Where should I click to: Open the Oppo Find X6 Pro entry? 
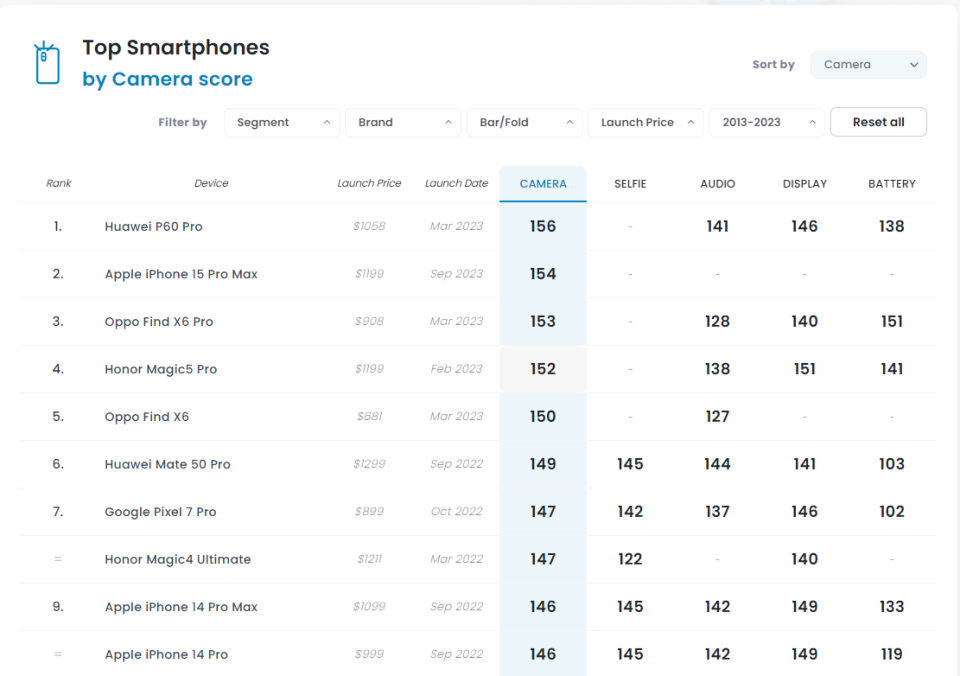[159, 321]
